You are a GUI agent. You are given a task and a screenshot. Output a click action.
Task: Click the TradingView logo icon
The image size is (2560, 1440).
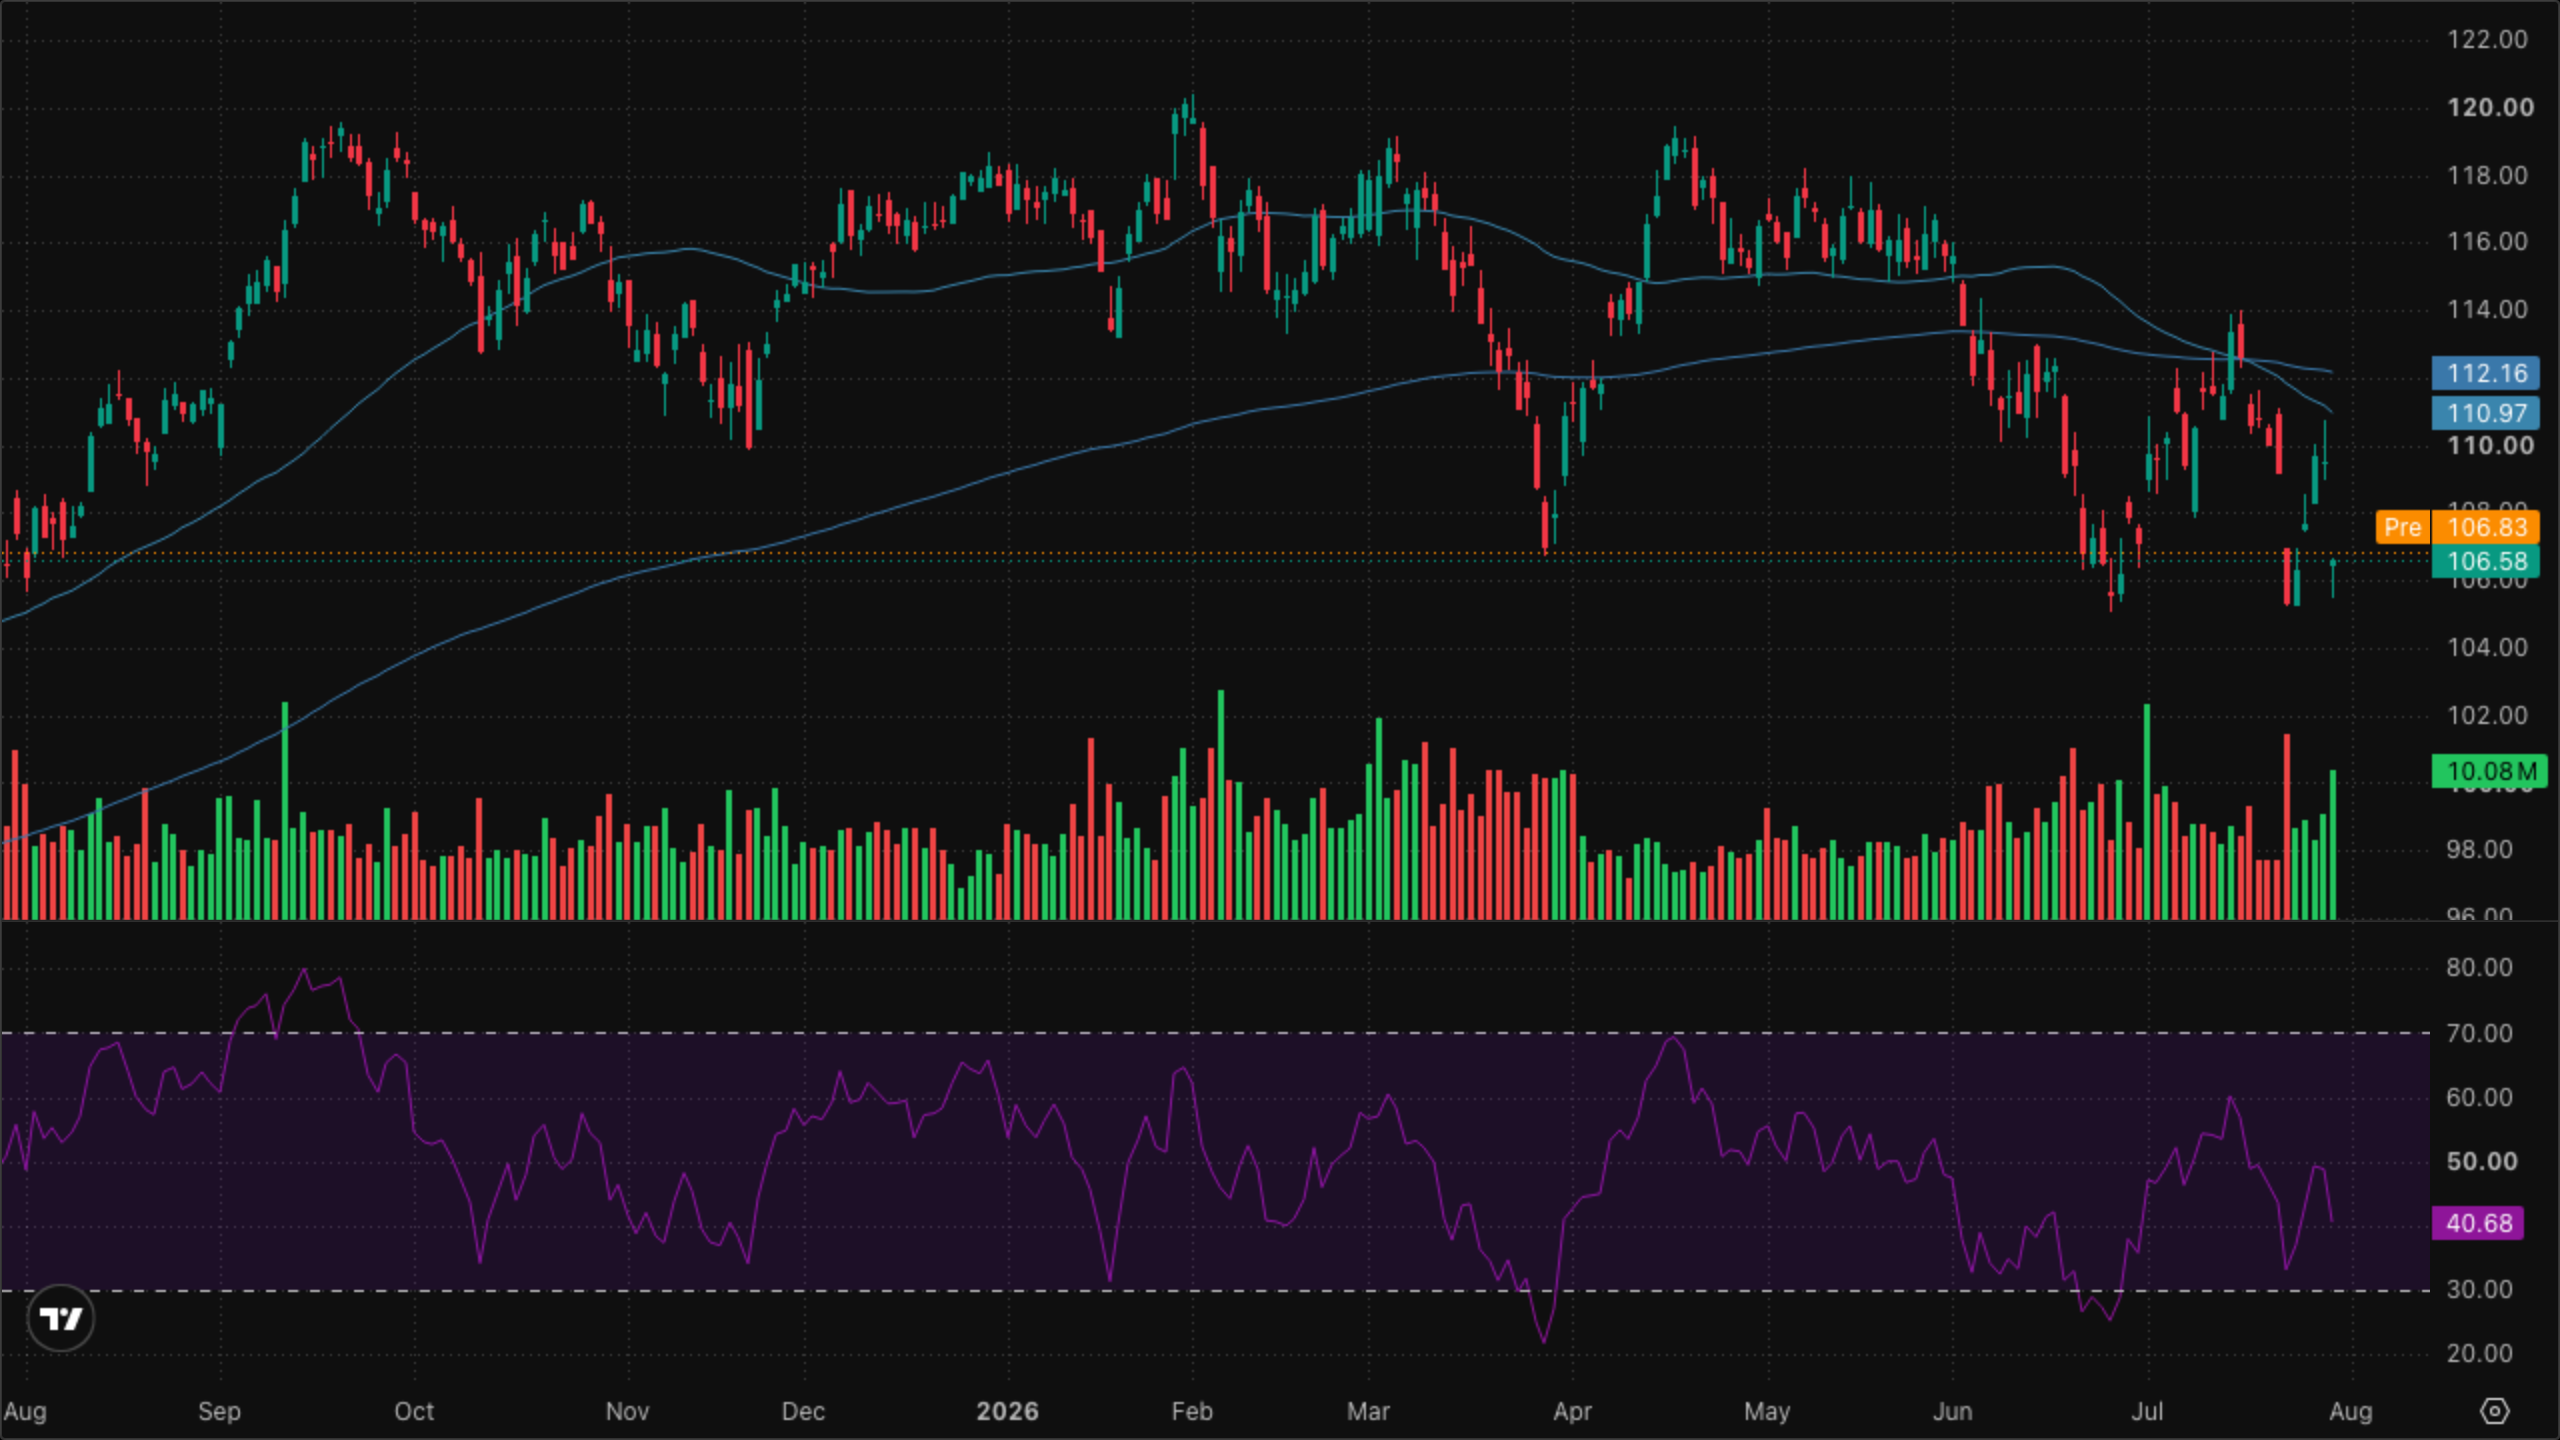61,1319
